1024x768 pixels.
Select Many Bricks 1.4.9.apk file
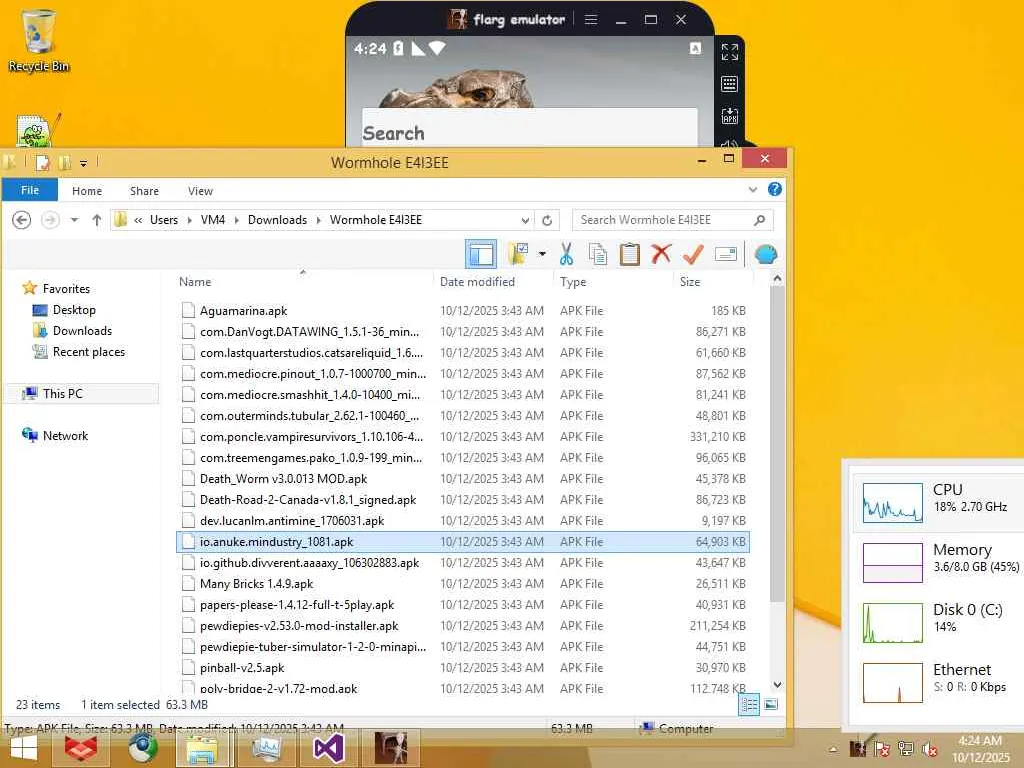(x=462, y=584)
